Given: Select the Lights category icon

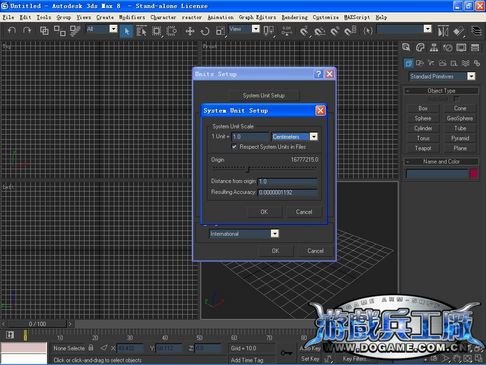Looking at the screenshot, I should pos(431,63).
